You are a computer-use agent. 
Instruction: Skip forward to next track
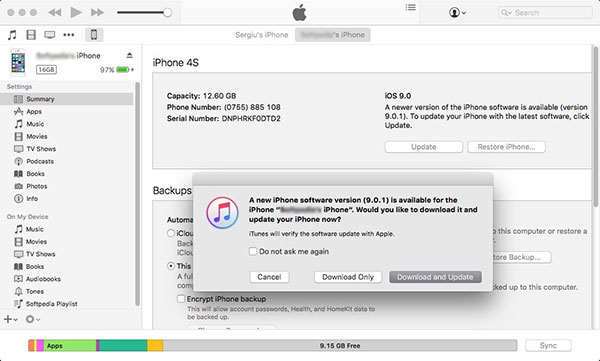(97, 13)
